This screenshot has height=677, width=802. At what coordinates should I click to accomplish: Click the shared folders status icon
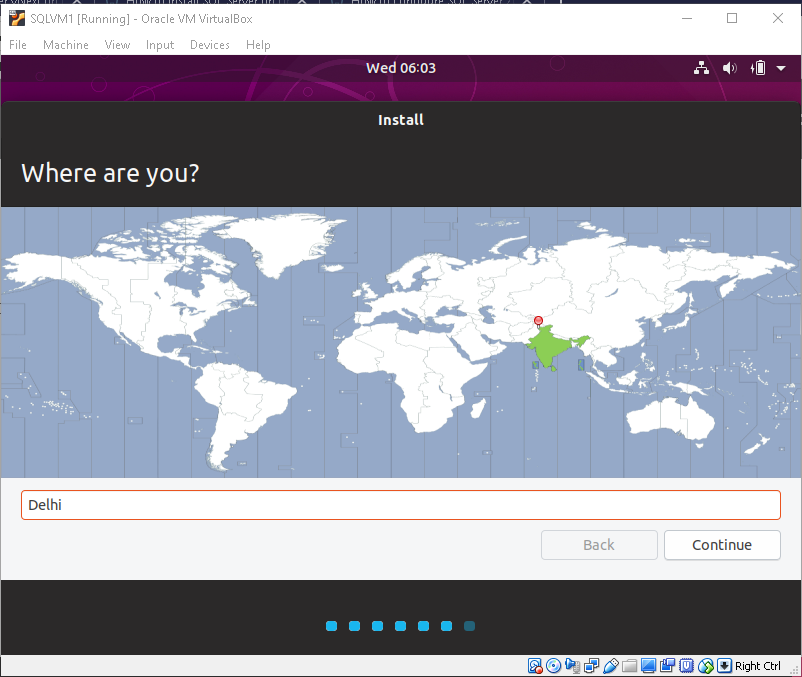629,666
